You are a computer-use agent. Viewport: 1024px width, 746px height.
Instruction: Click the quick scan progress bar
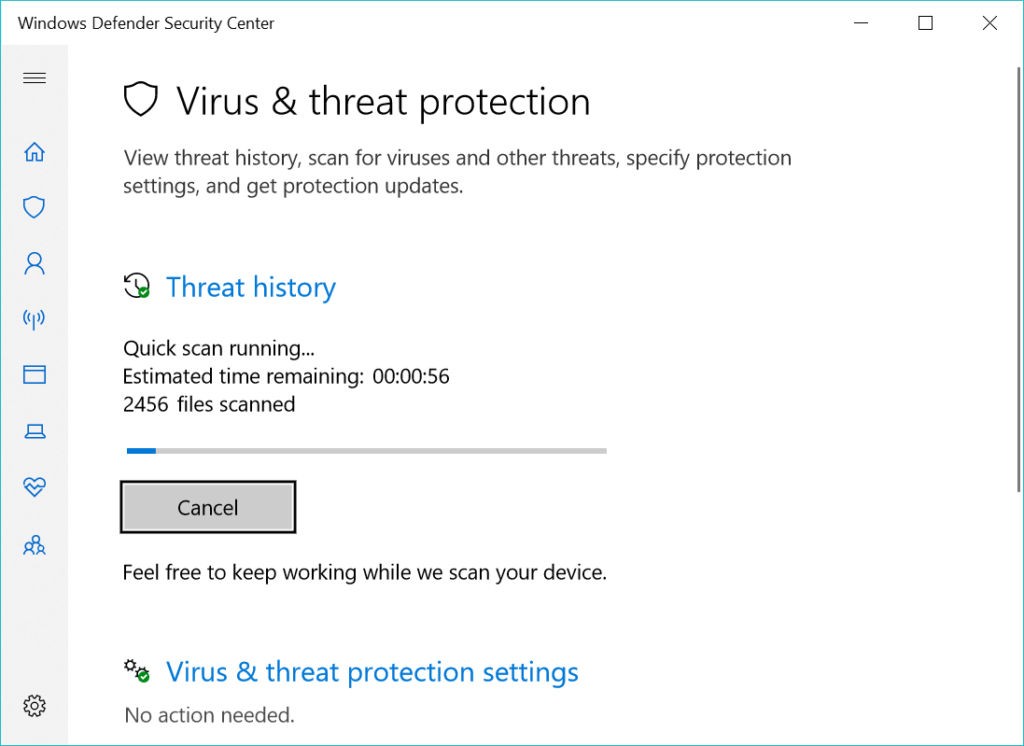[x=366, y=451]
